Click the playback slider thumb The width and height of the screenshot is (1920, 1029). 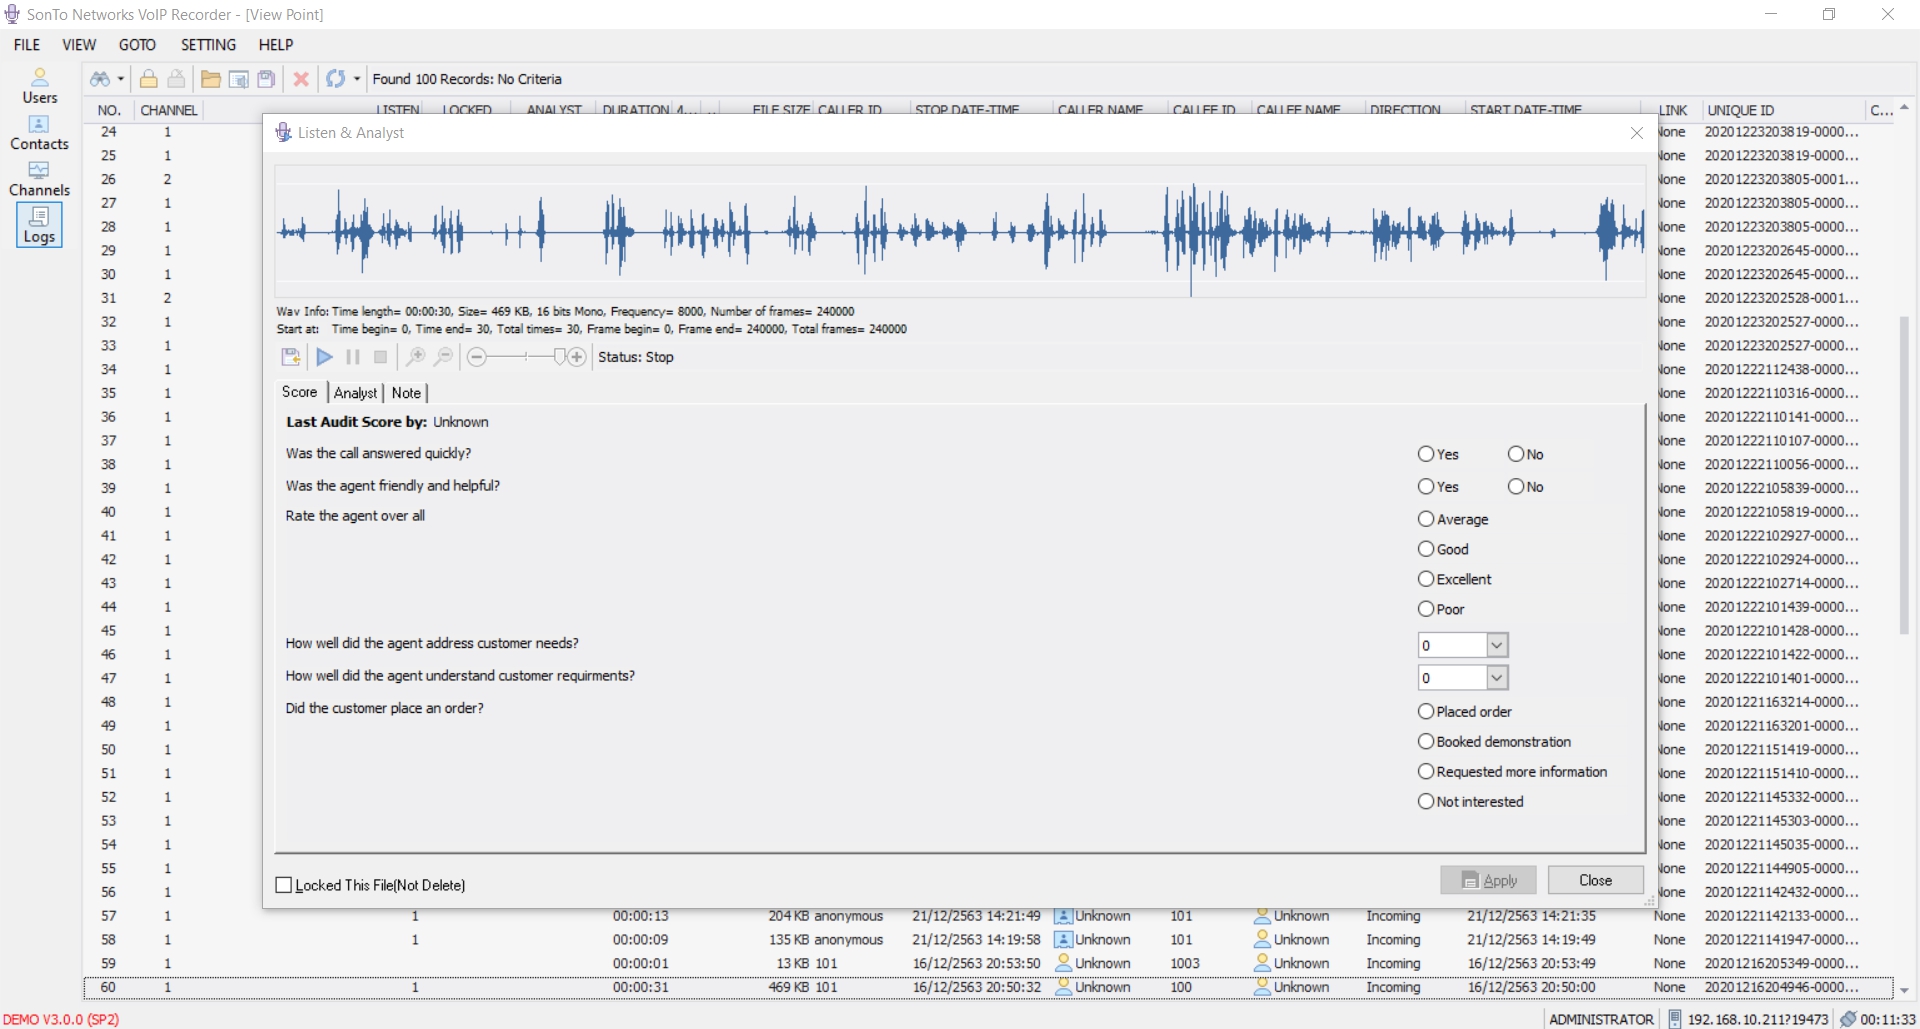[560, 357]
